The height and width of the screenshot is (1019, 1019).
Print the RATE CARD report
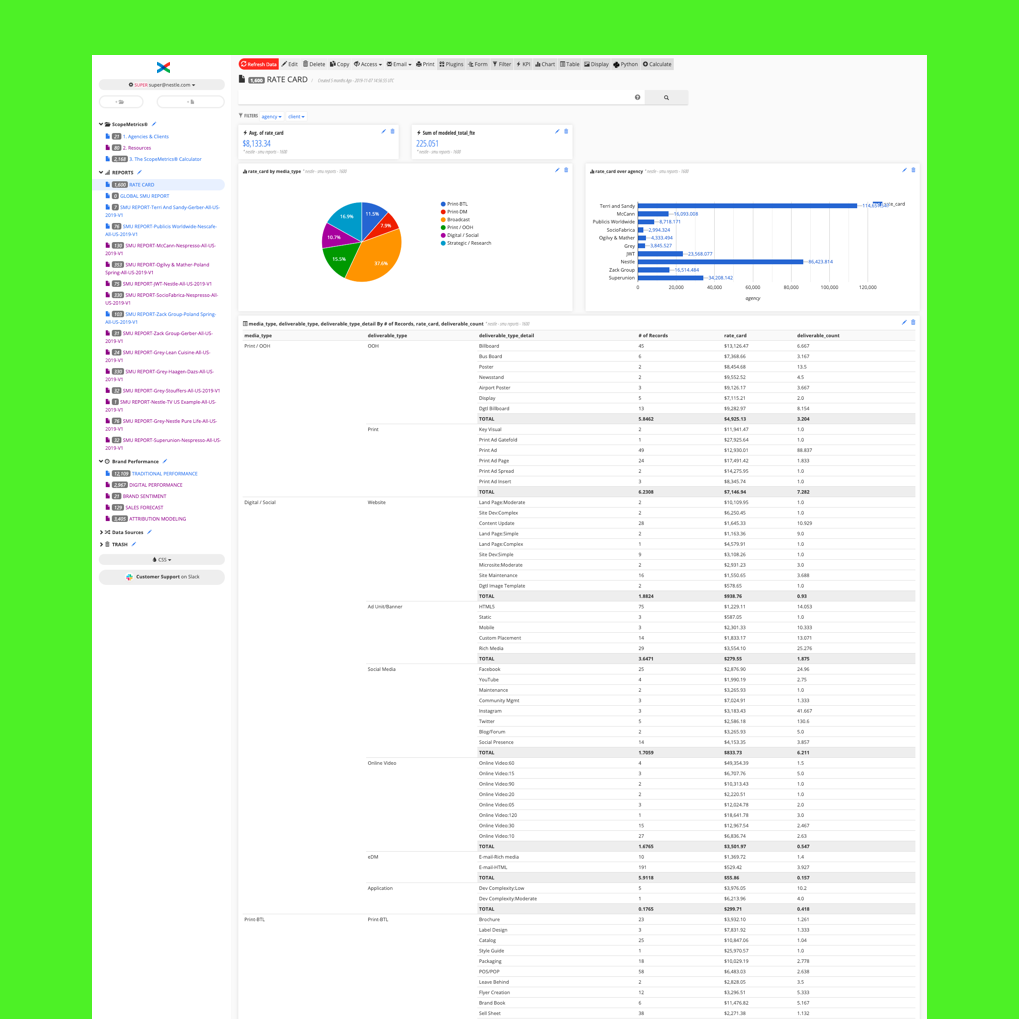point(425,64)
